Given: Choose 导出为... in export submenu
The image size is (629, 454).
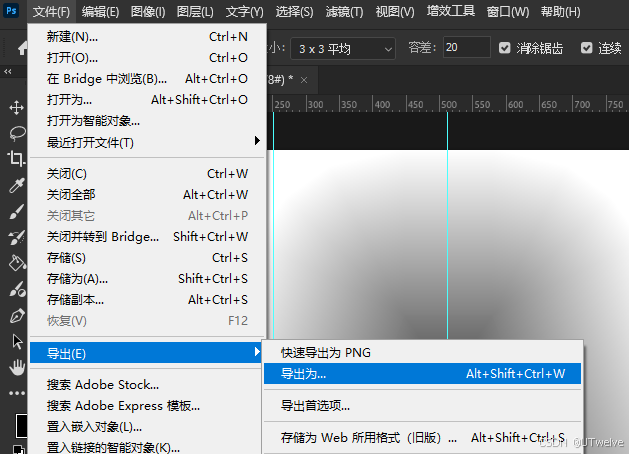Looking at the screenshot, I should pos(422,374).
